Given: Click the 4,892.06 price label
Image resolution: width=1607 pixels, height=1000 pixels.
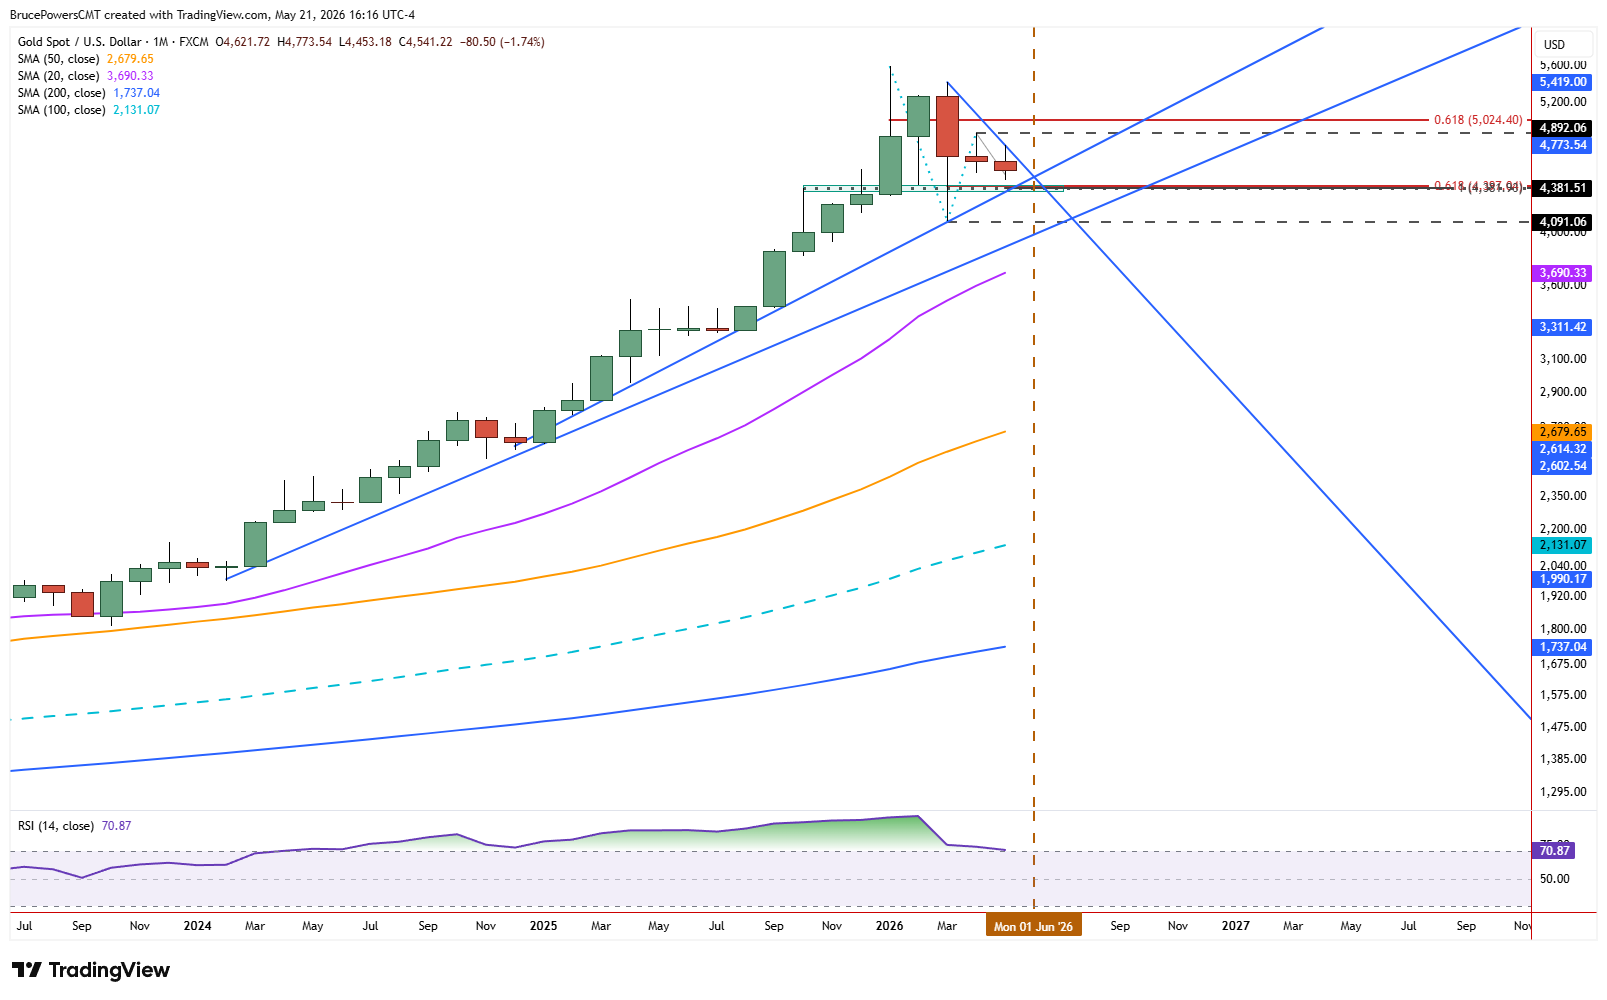Looking at the screenshot, I should [1562, 128].
